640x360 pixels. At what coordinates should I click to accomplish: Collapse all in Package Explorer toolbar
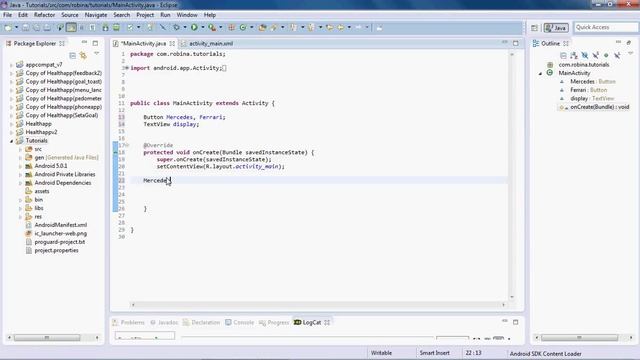click(72, 55)
